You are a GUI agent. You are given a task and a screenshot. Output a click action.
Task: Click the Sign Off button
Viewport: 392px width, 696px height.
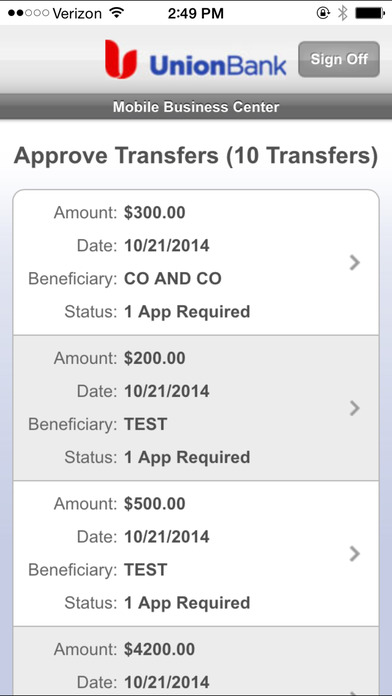tap(339, 59)
